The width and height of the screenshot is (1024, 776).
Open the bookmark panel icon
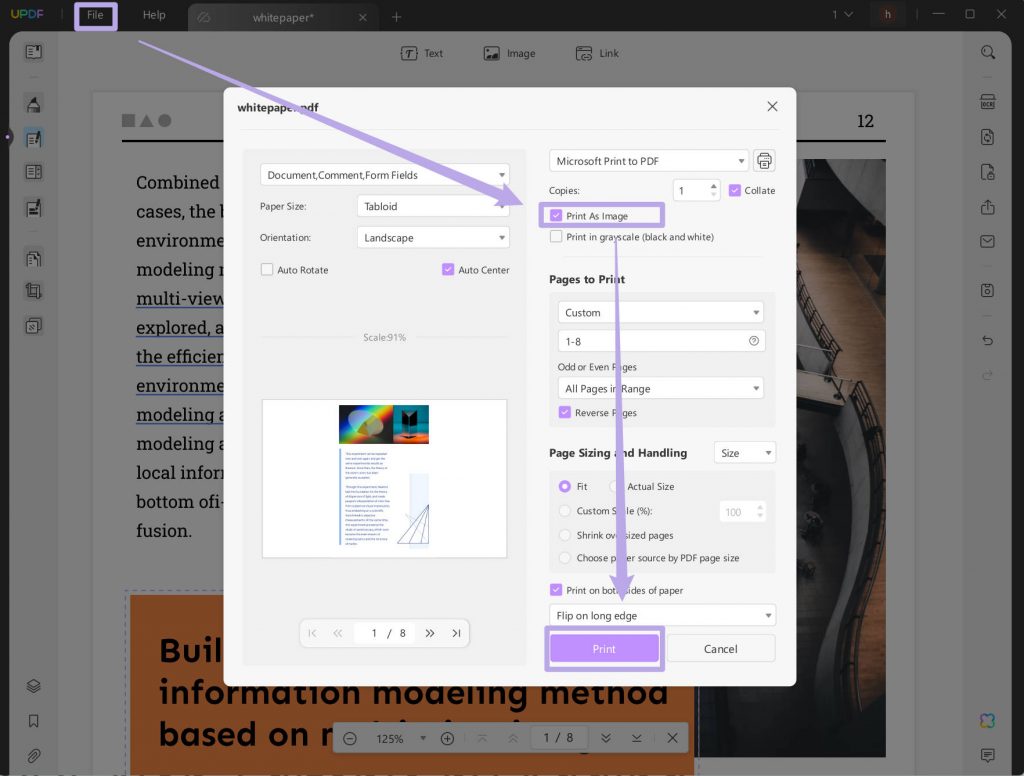(33, 721)
